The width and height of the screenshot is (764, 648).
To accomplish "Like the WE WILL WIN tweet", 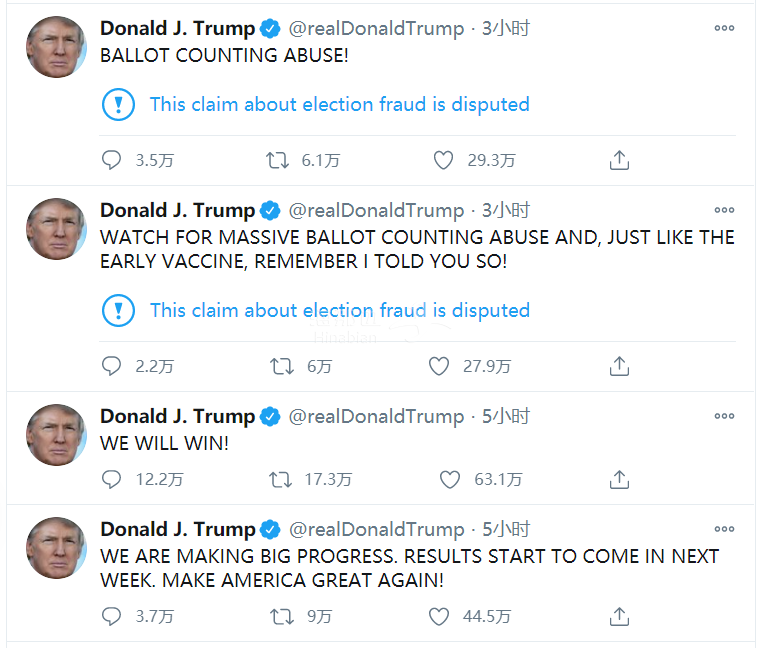I will (x=450, y=480).
